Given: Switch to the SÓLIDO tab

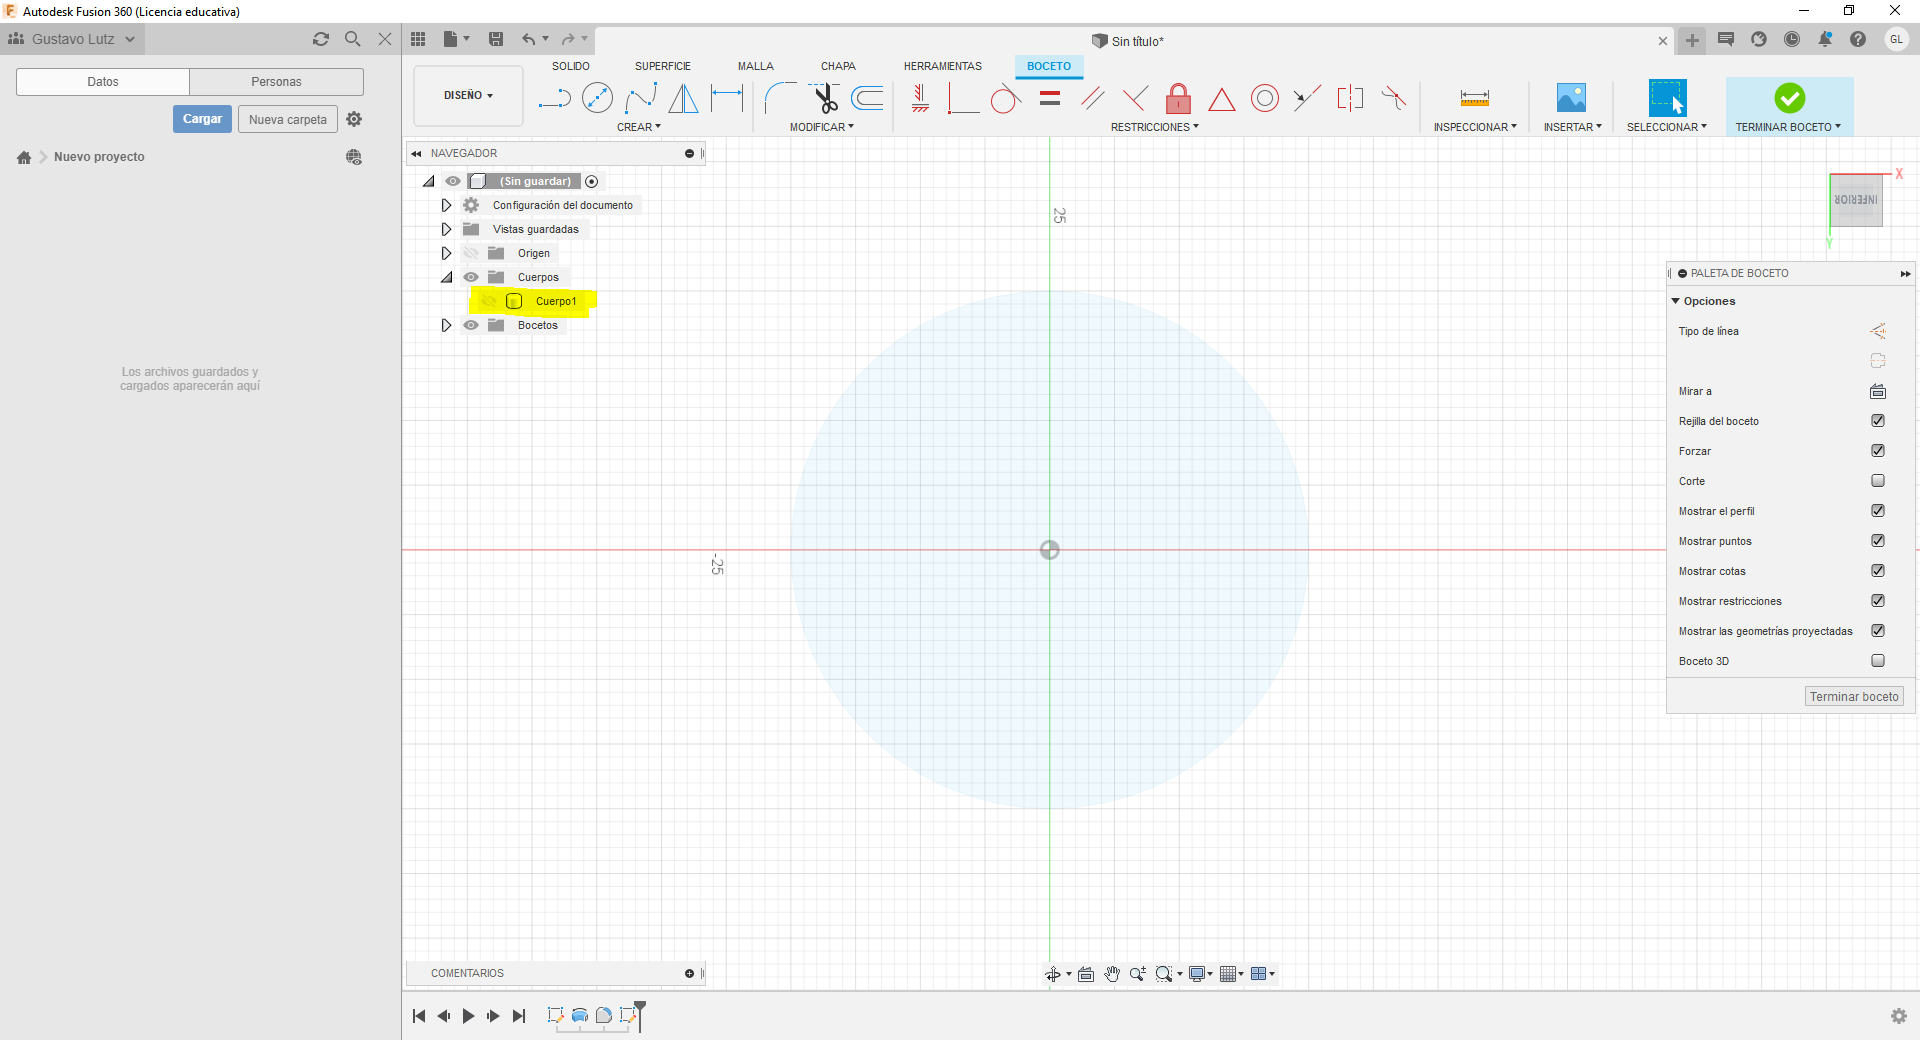Looking at the screenshot, I should click(x=571, y=66).
